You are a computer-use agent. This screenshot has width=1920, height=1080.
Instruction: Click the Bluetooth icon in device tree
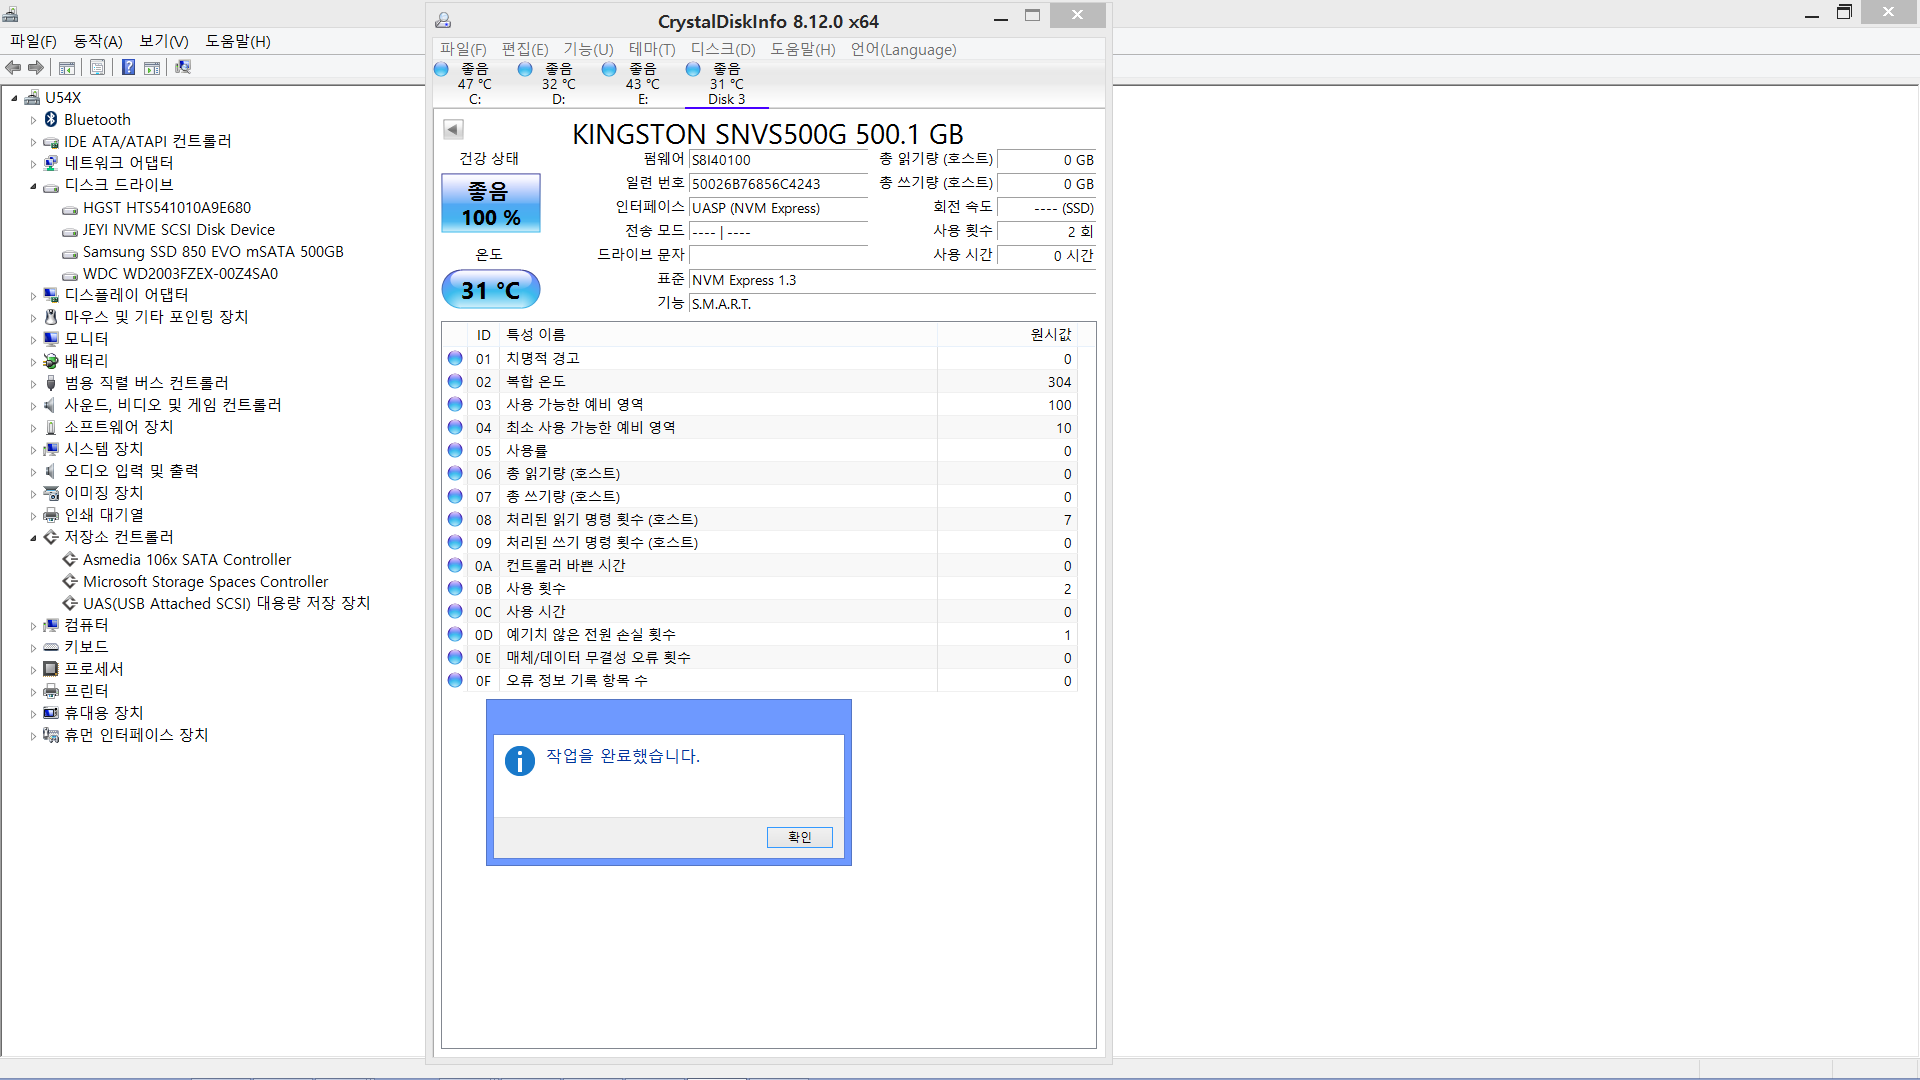[x=51, y=119]
